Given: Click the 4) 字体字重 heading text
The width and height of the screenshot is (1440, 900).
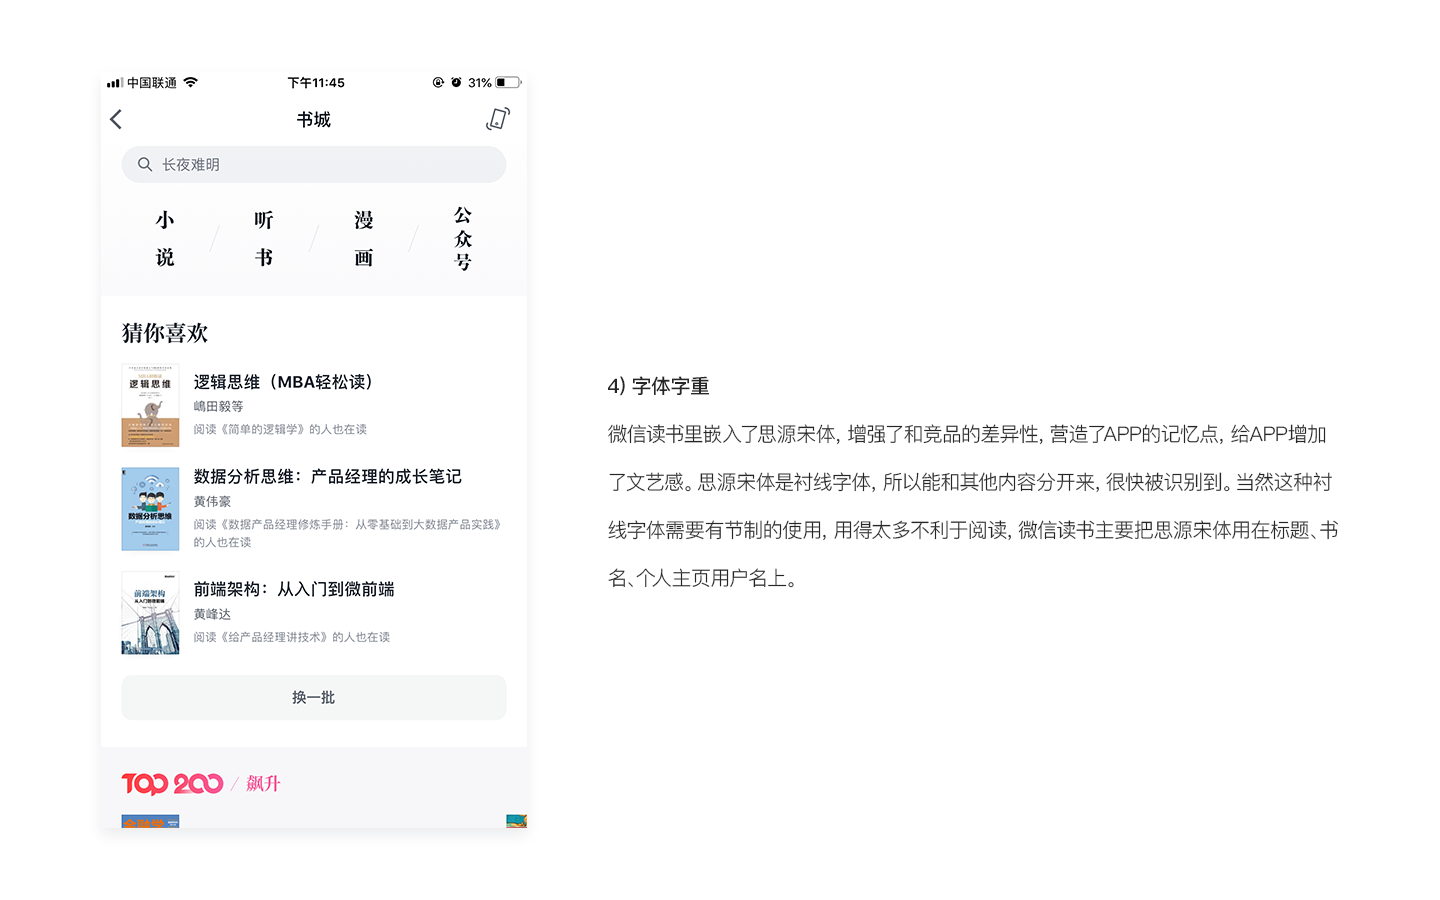Looking at the screenshot, I should point(658,386).
